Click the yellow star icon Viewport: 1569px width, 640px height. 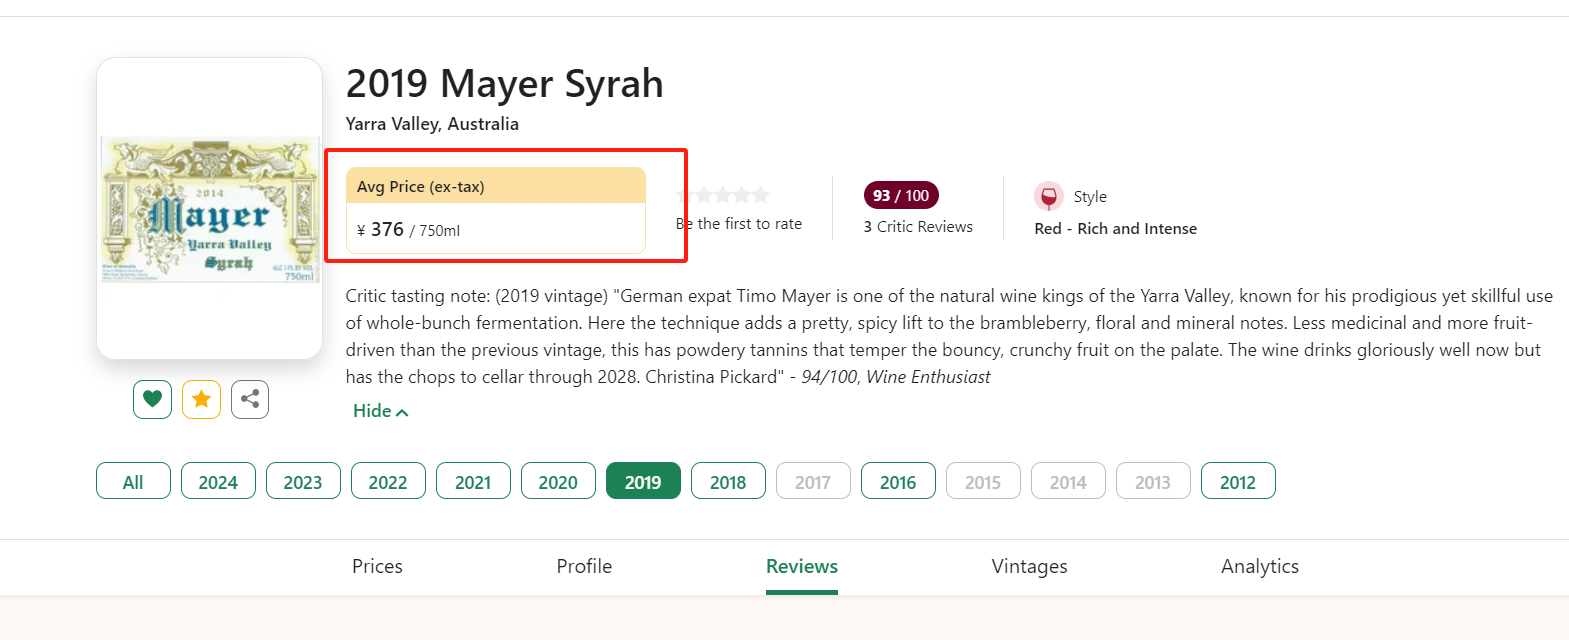[201, 399]
